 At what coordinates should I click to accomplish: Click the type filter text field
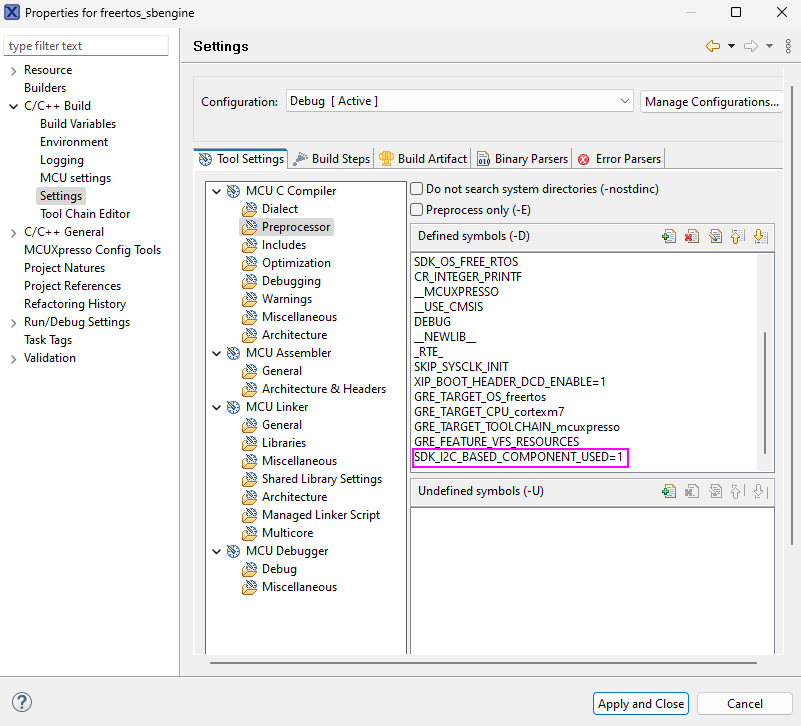click(x=85, y=45)
